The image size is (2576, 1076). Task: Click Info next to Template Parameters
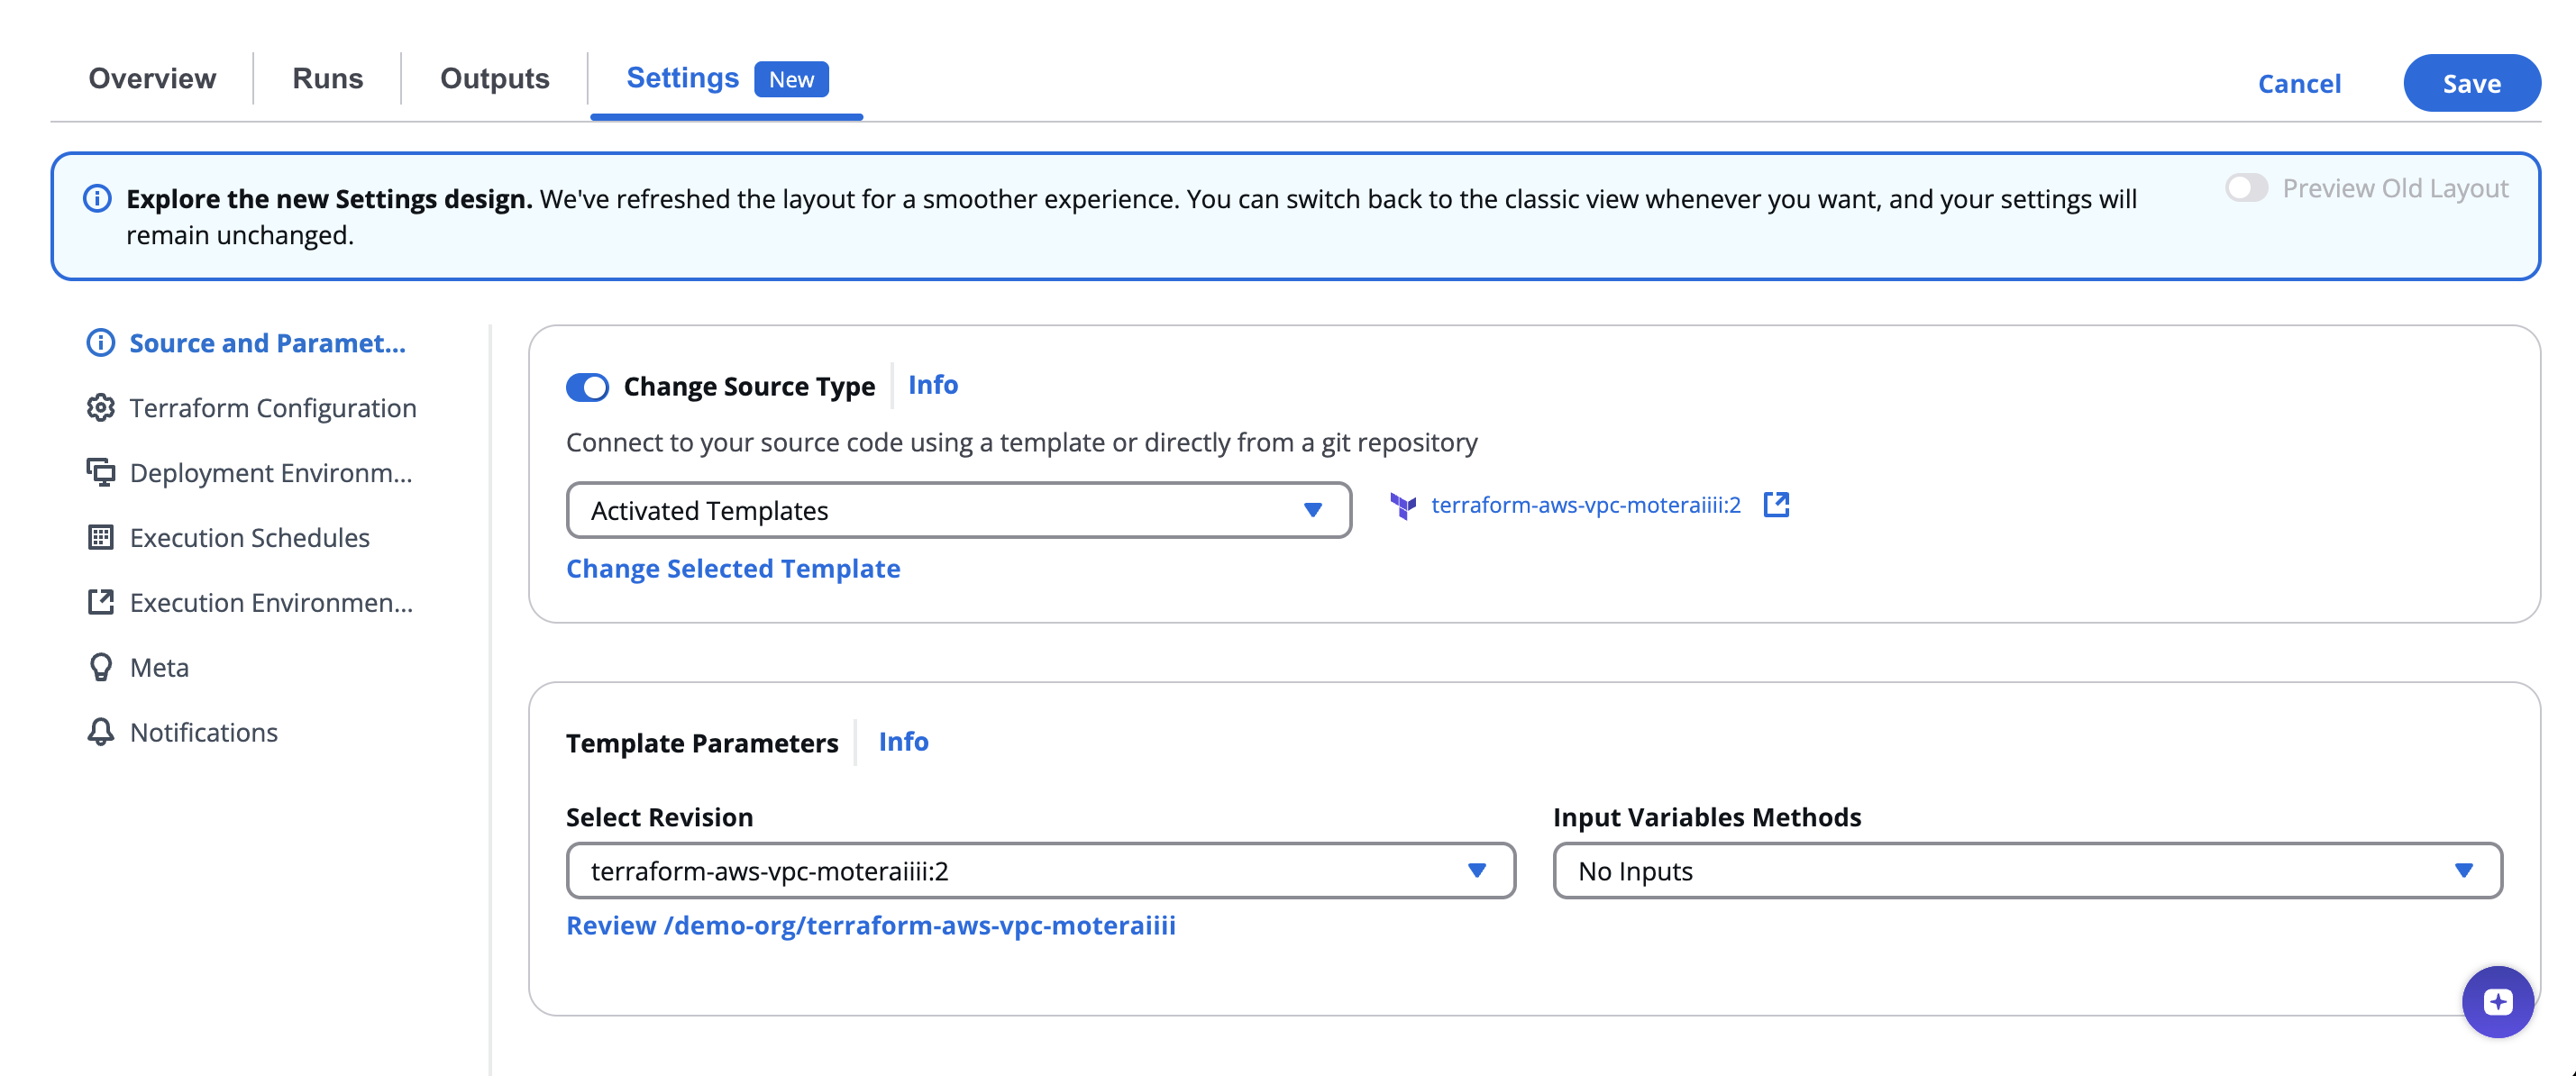click(902, 742)
